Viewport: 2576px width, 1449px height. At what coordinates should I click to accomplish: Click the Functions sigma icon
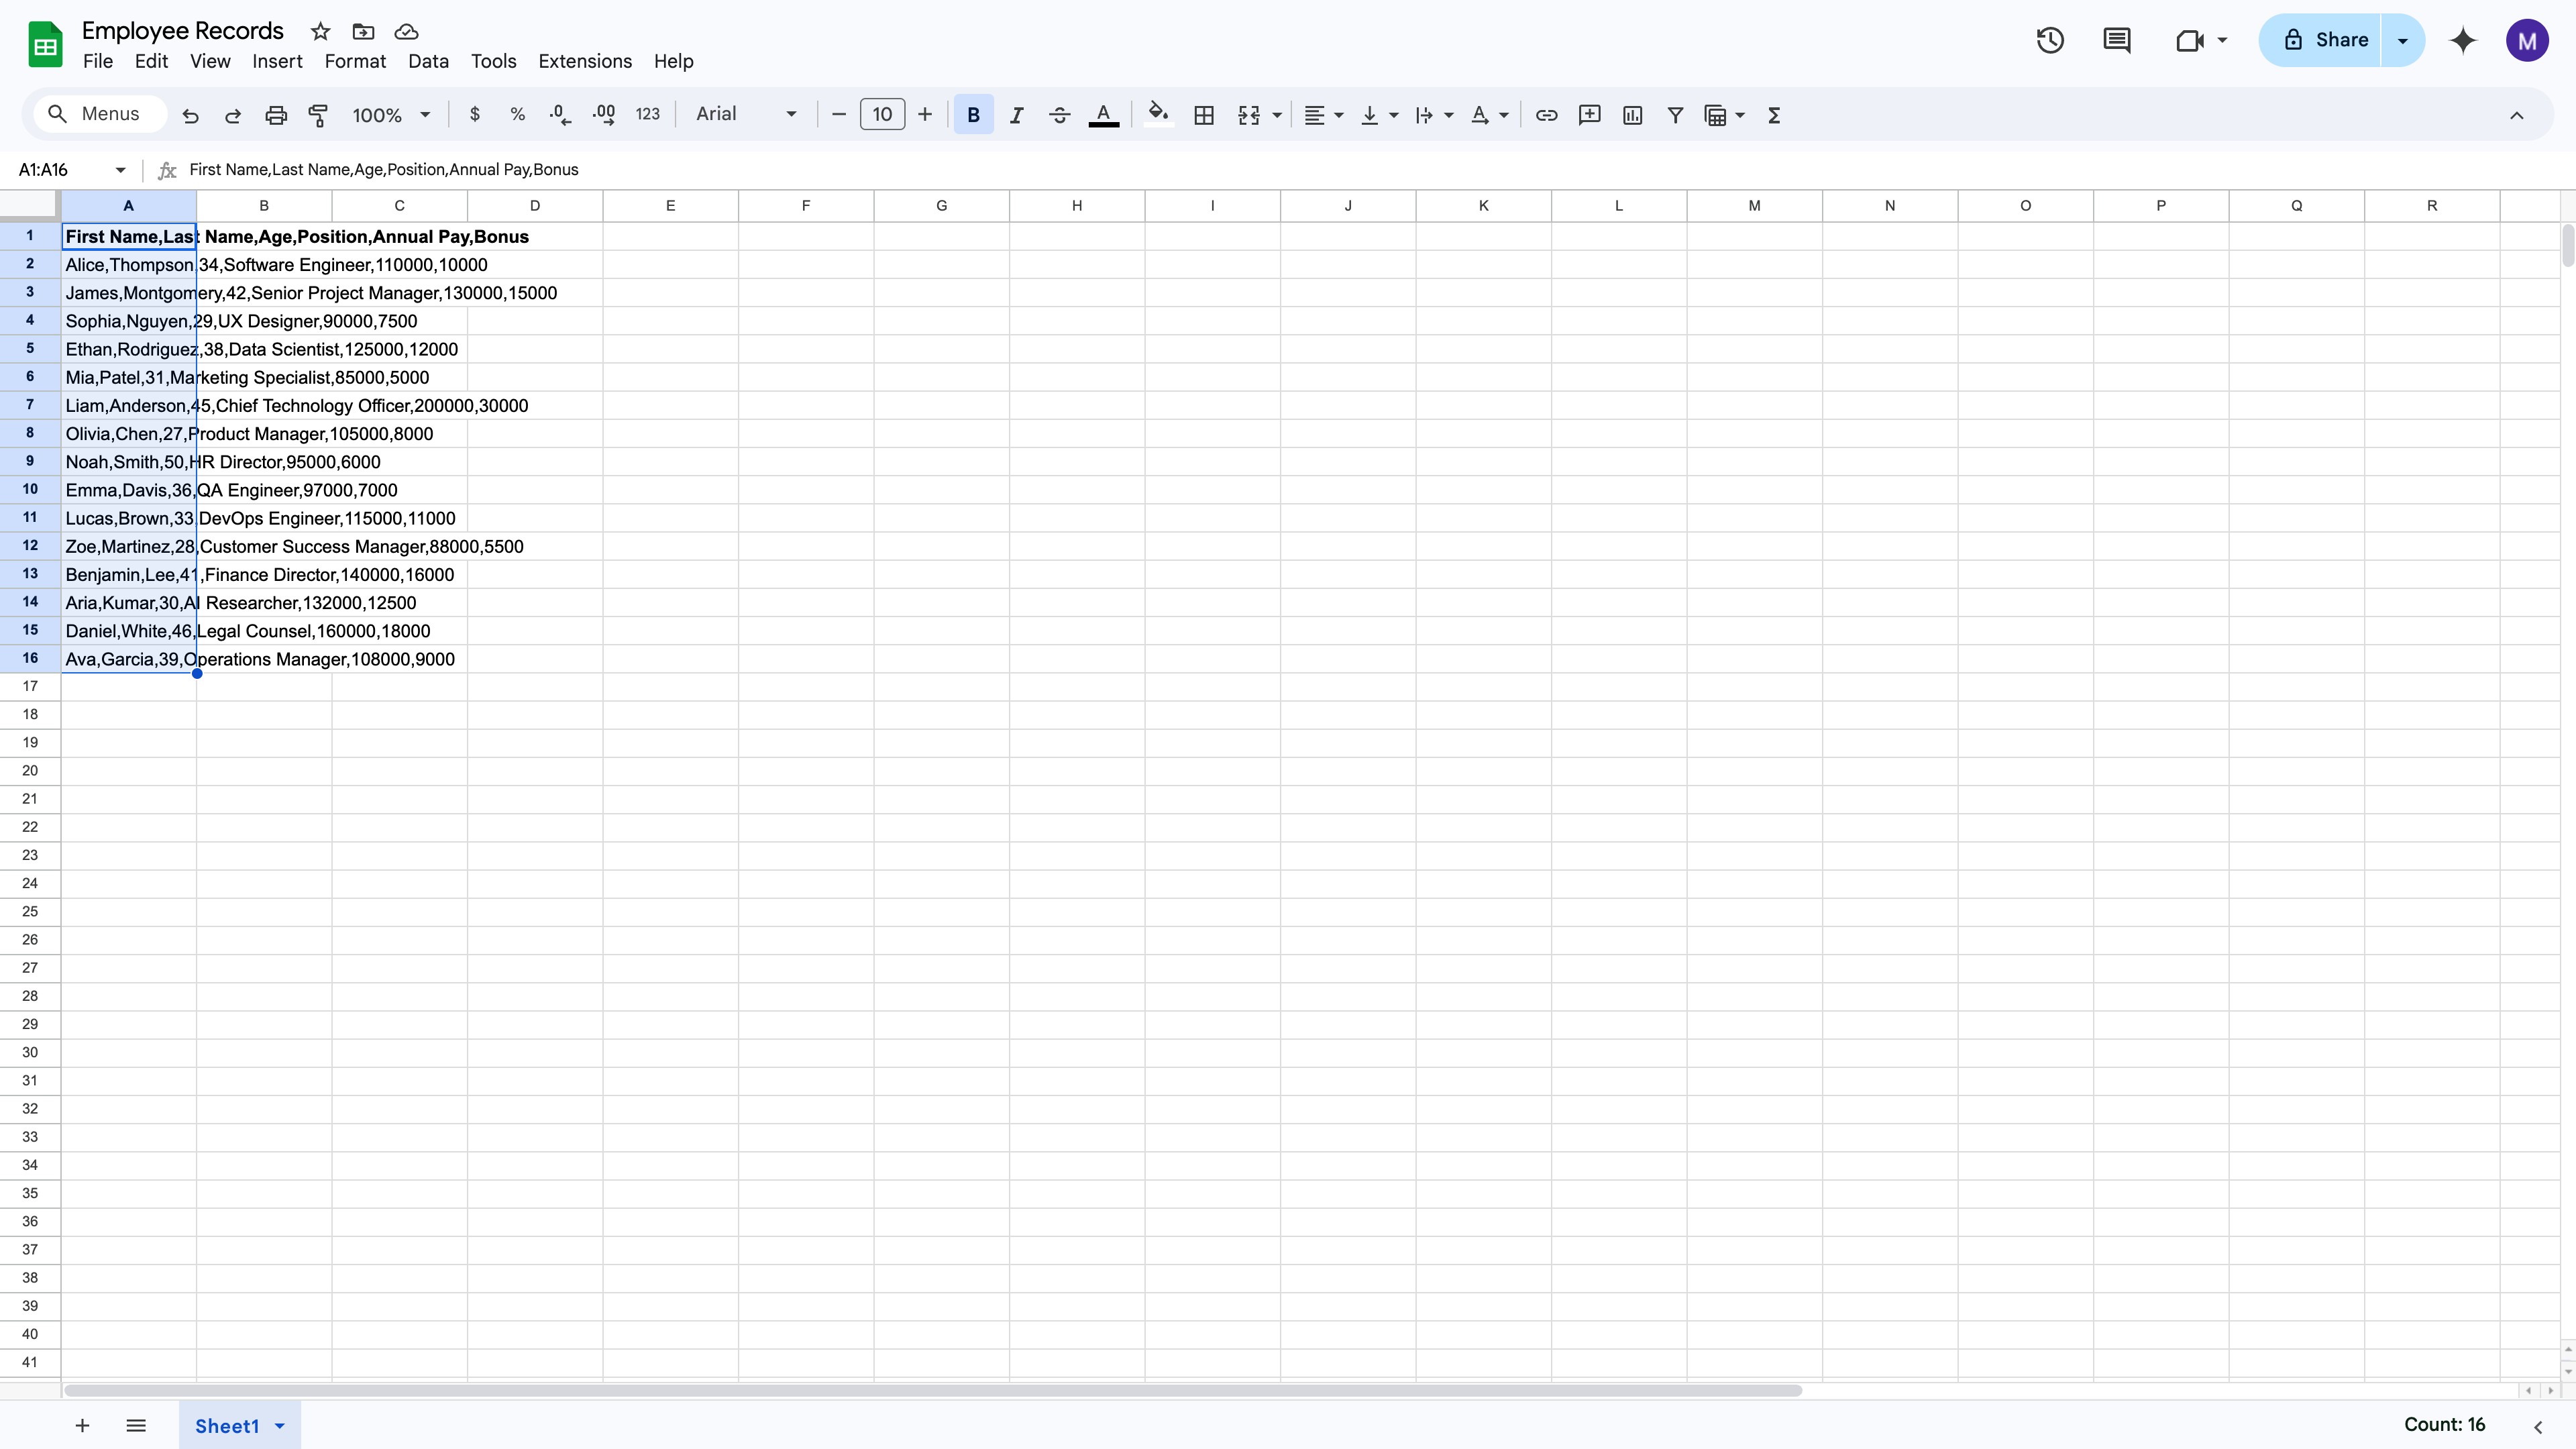[x=1774, y=115]
